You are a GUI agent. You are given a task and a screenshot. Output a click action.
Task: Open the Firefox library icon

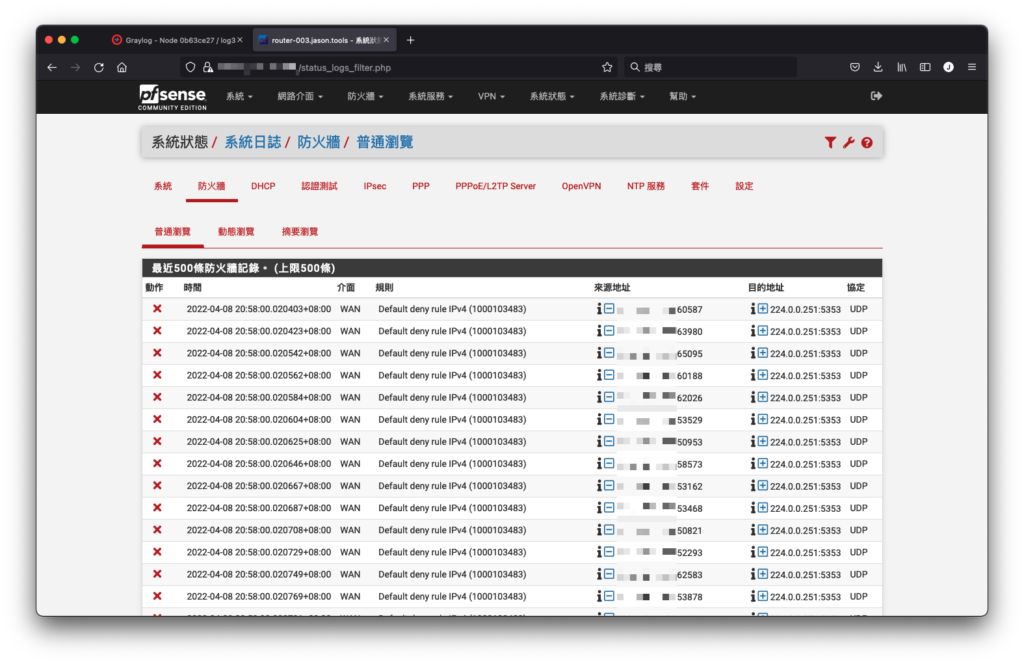901,67
